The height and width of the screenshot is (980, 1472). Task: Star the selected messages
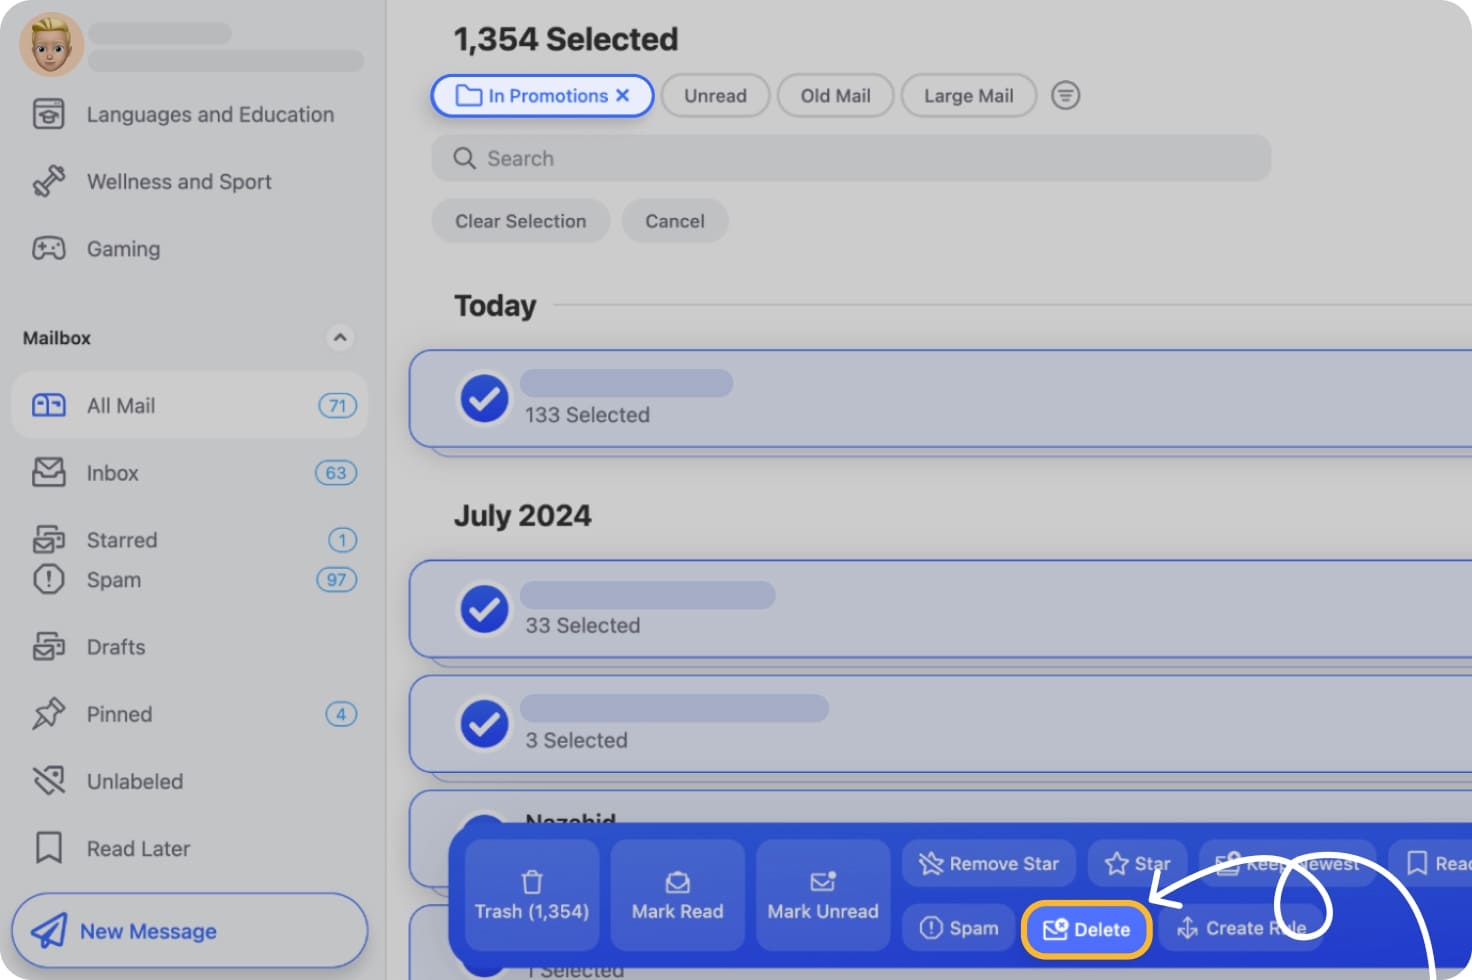tap(1137, 863)
